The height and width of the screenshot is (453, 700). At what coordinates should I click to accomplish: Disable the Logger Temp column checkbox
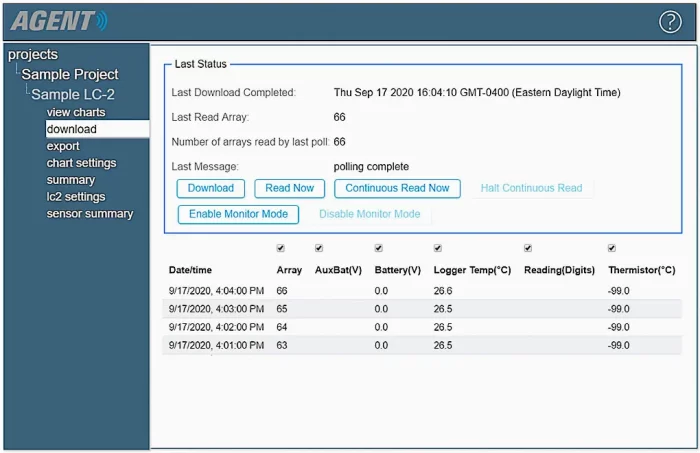438,248
